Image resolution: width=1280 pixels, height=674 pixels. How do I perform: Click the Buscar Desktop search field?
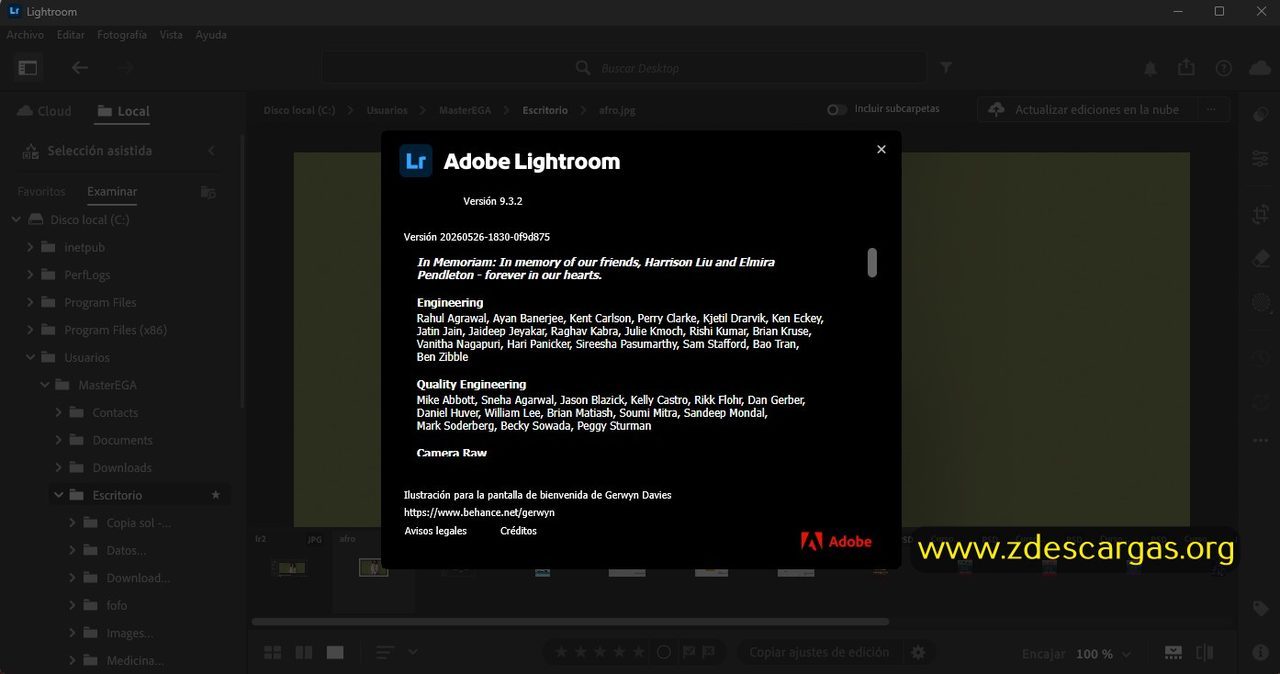click(624, 68)
